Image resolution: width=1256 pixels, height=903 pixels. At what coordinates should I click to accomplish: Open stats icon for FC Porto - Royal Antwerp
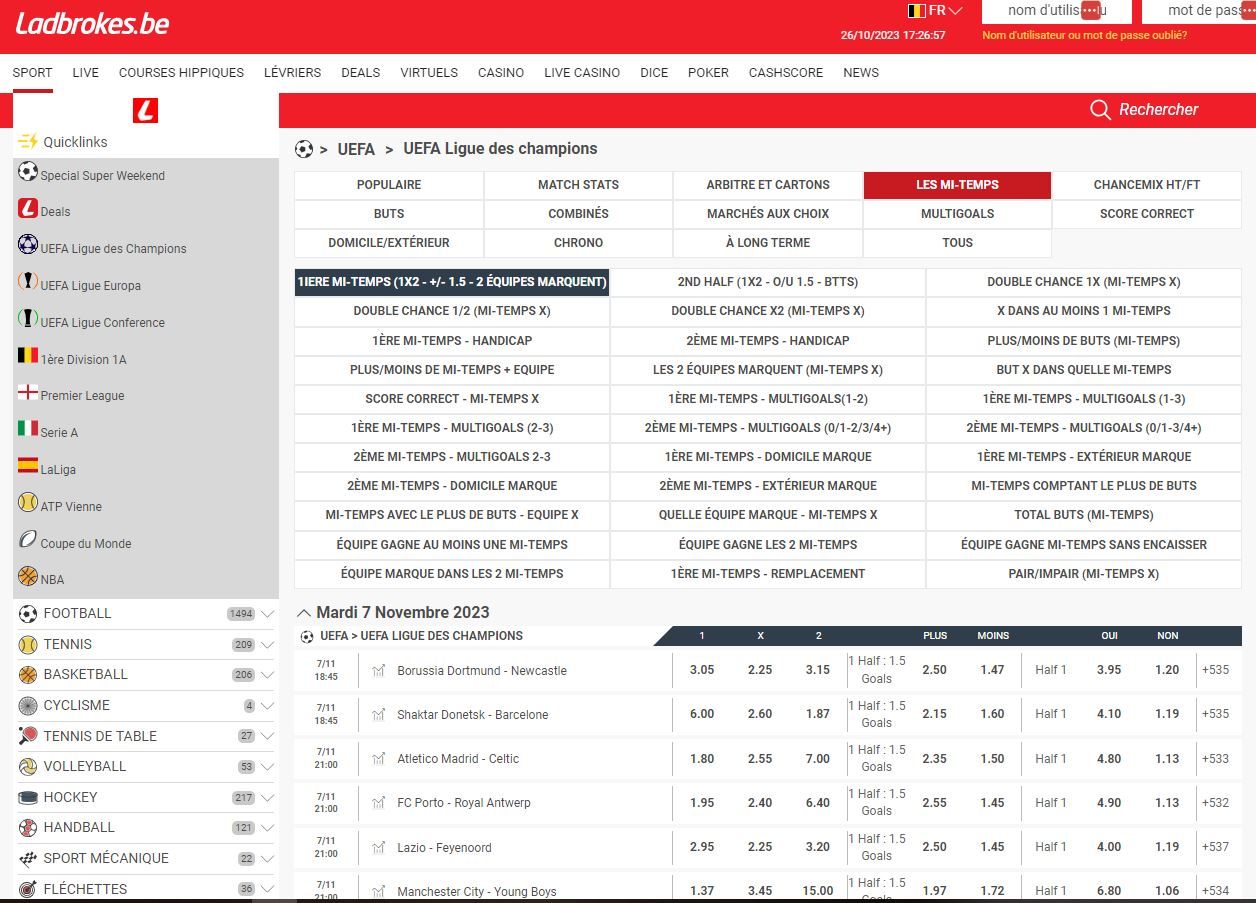point(378,802)
